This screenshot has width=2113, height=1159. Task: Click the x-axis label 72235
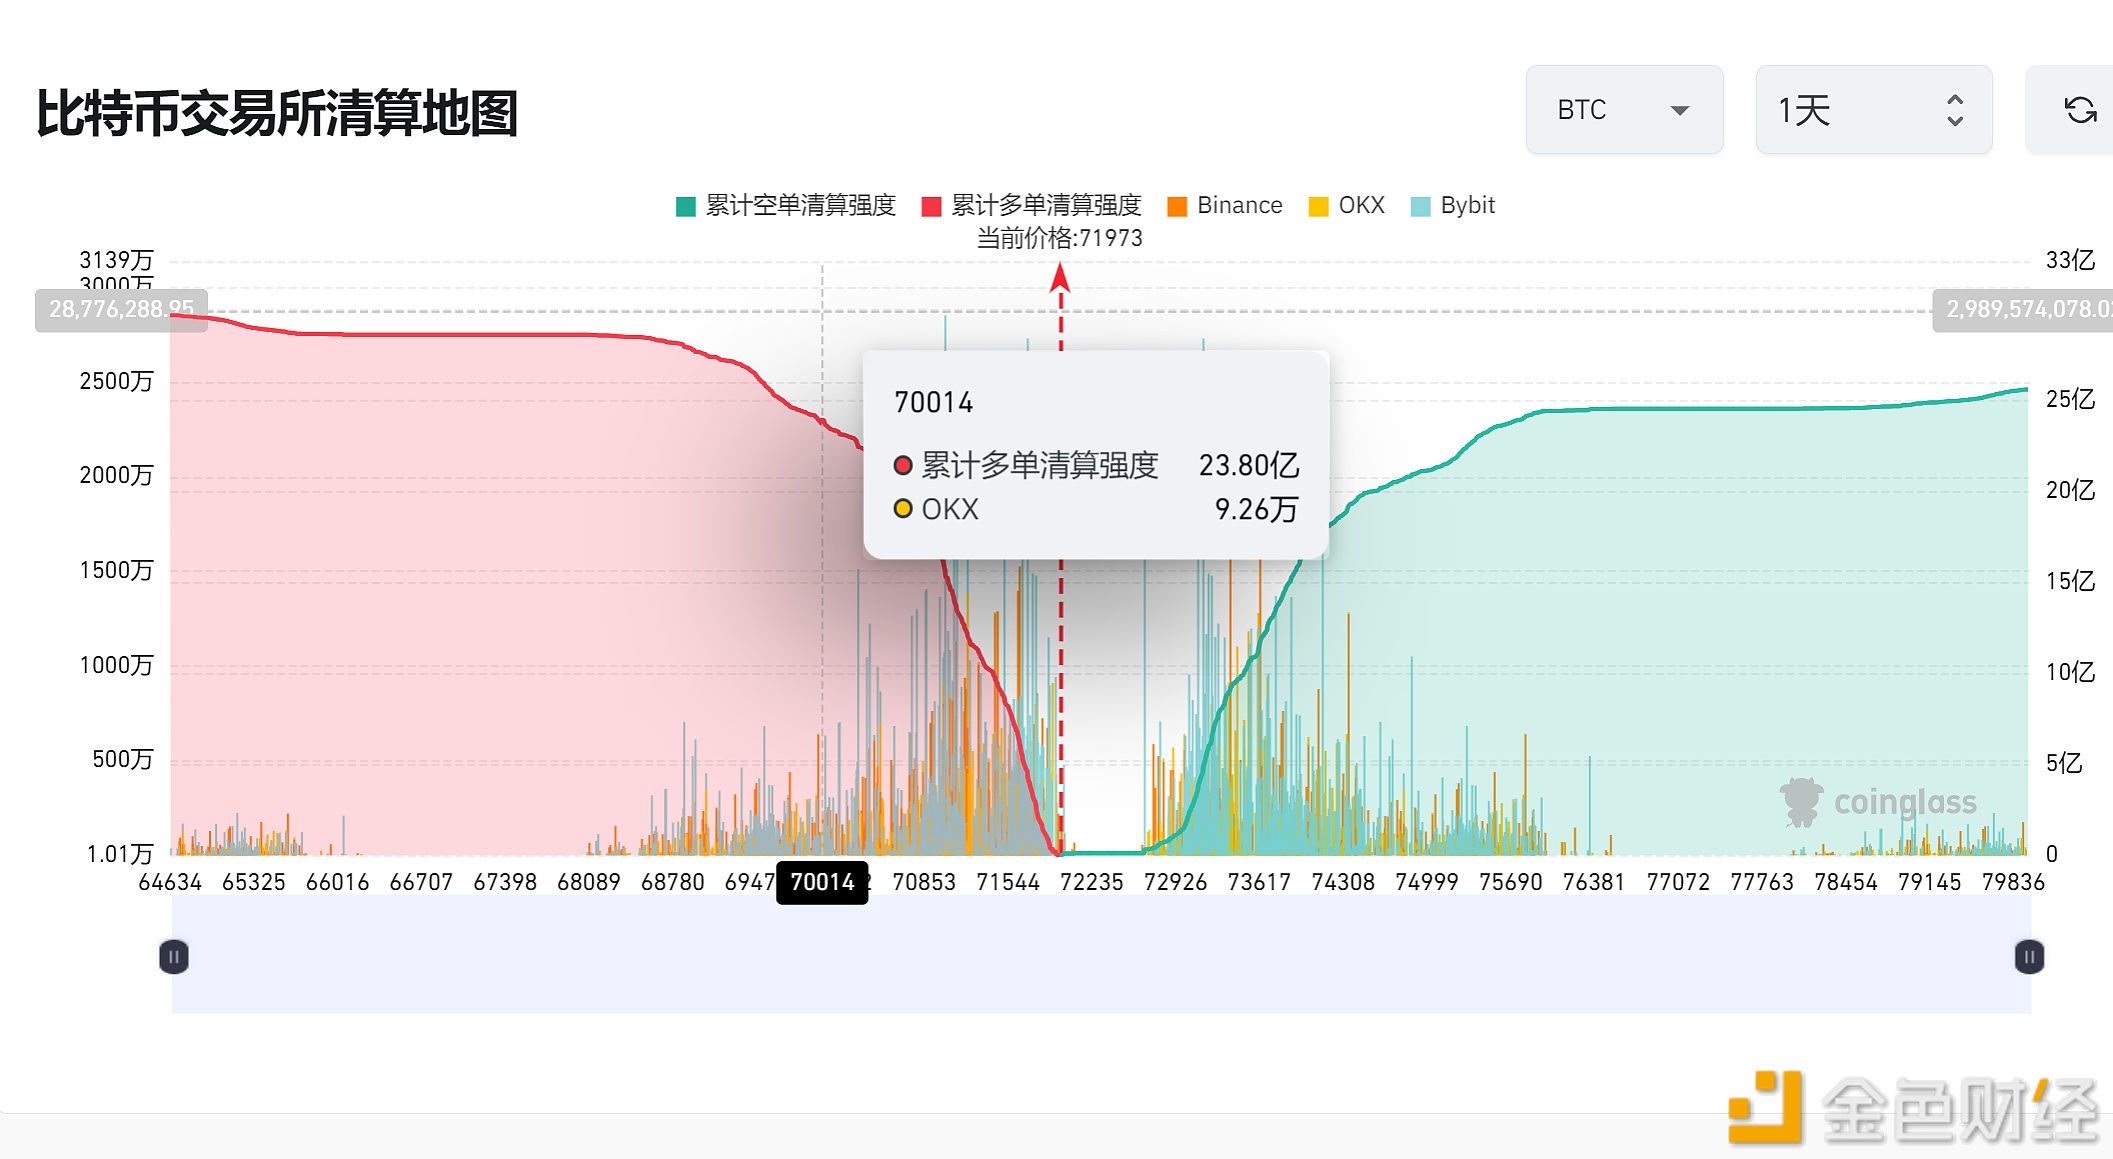pos(1092,882)
